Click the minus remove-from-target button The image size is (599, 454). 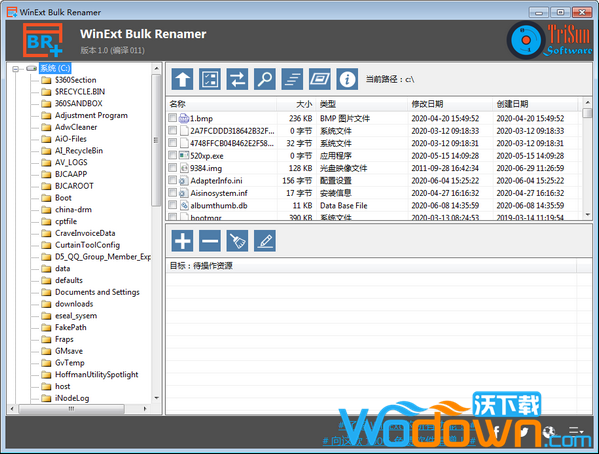click(210, 241)
